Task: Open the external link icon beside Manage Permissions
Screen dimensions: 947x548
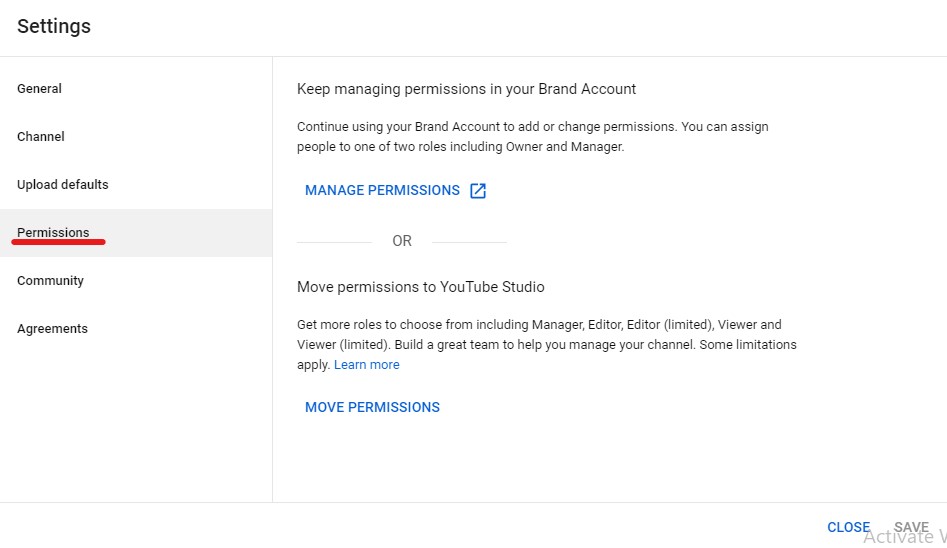Action: [x=478, y=190]
